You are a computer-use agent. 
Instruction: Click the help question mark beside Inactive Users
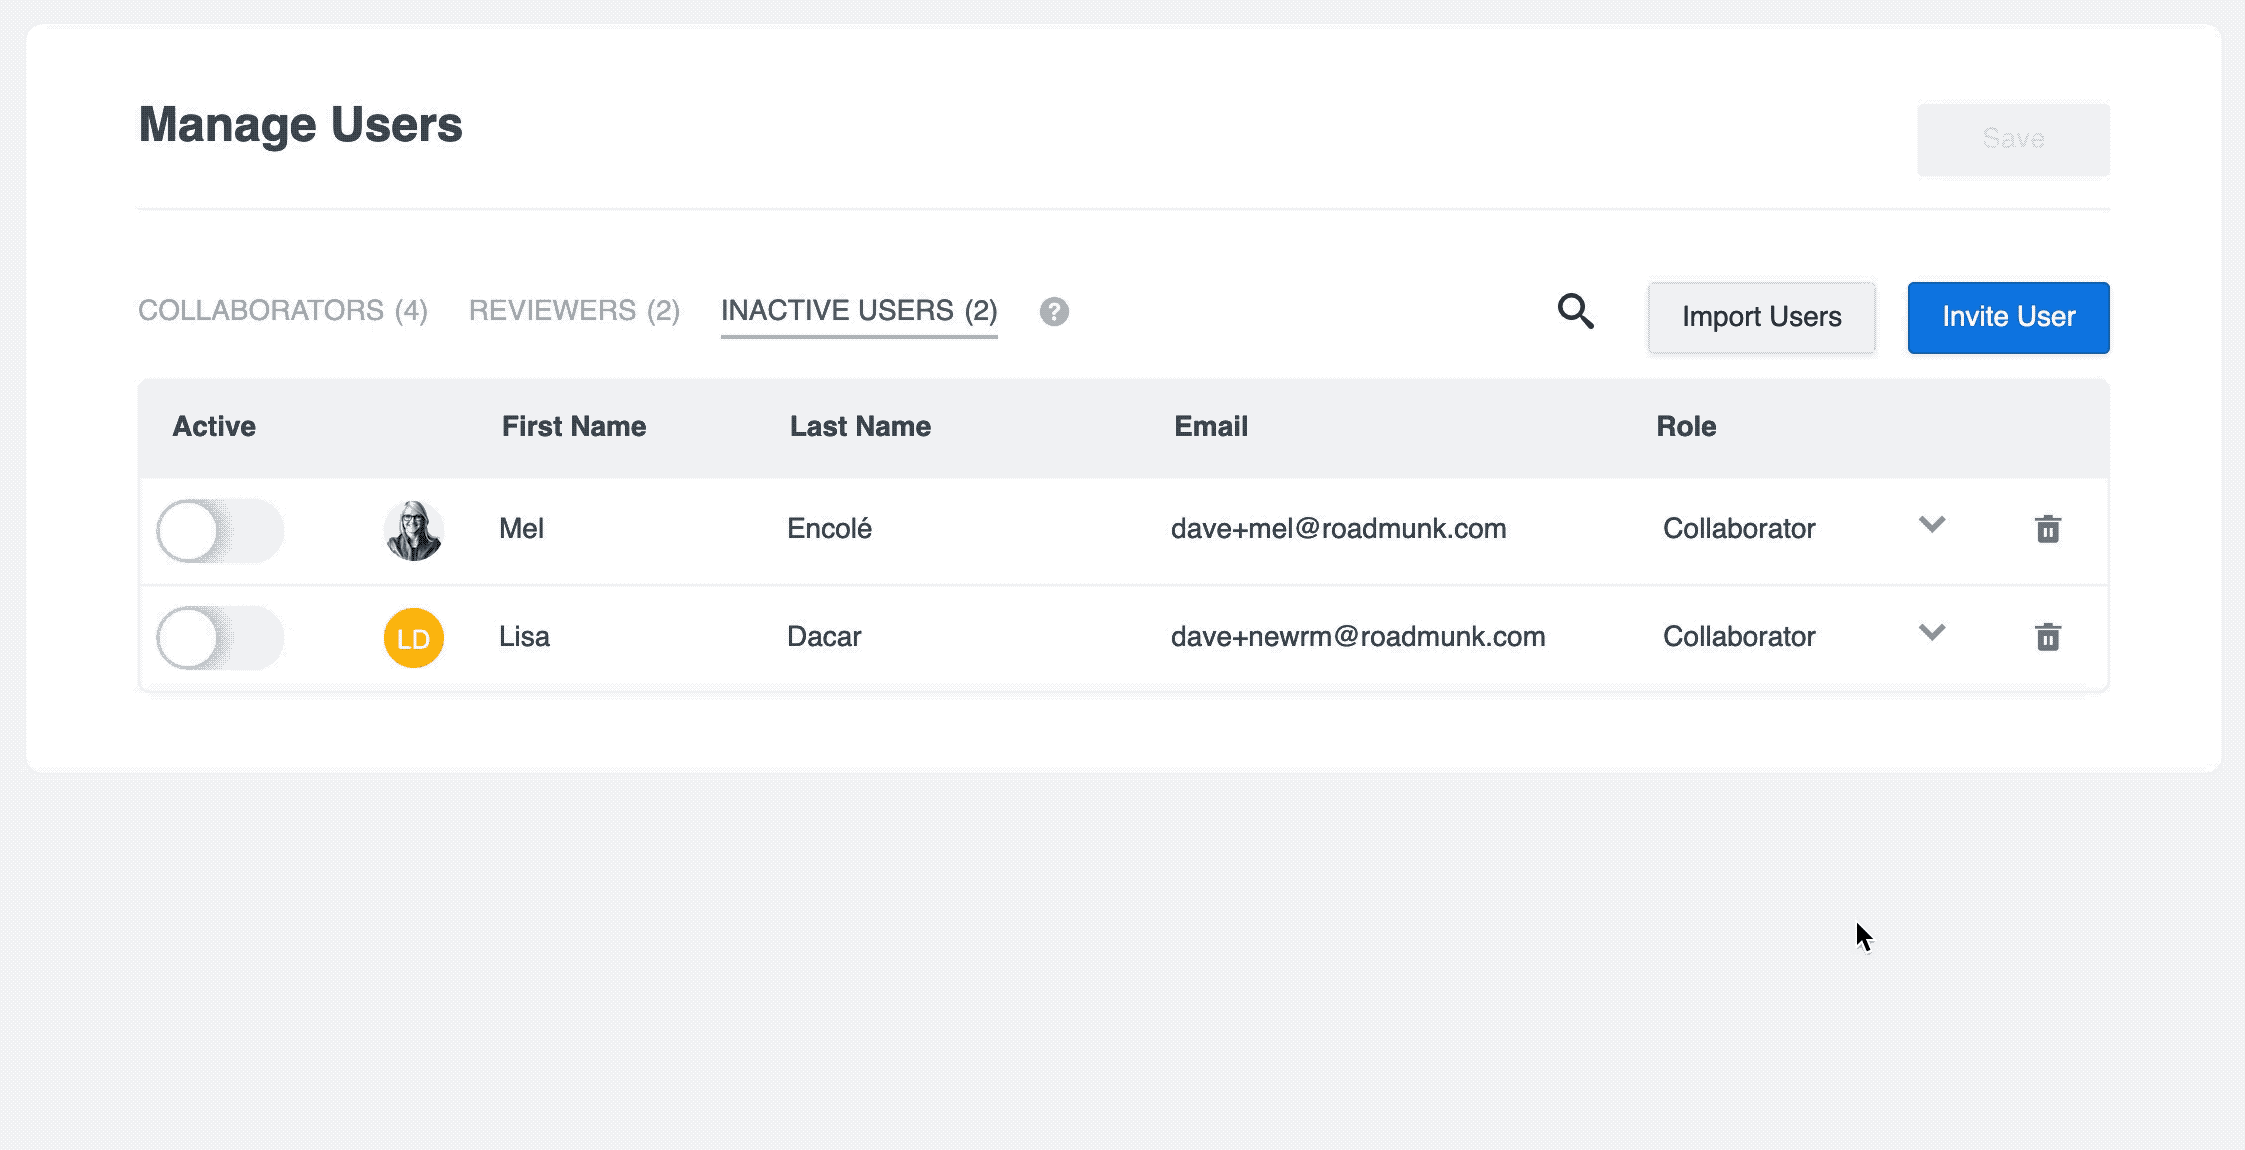click(1055, 312)
